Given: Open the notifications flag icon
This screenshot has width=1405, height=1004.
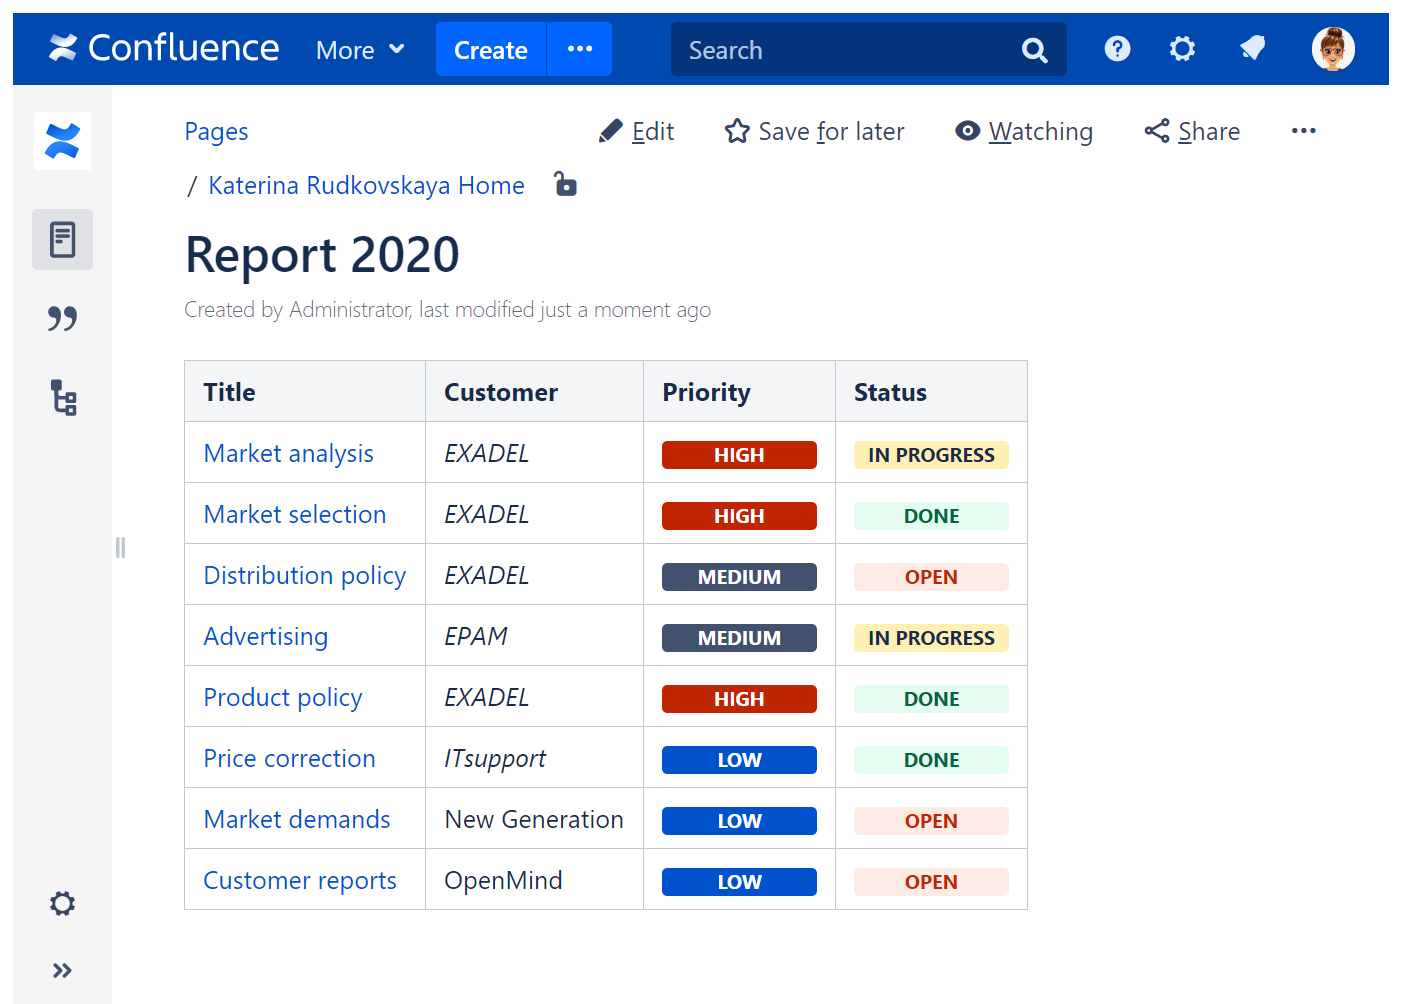Looking at the screenshot, I should click(1252, 48).
